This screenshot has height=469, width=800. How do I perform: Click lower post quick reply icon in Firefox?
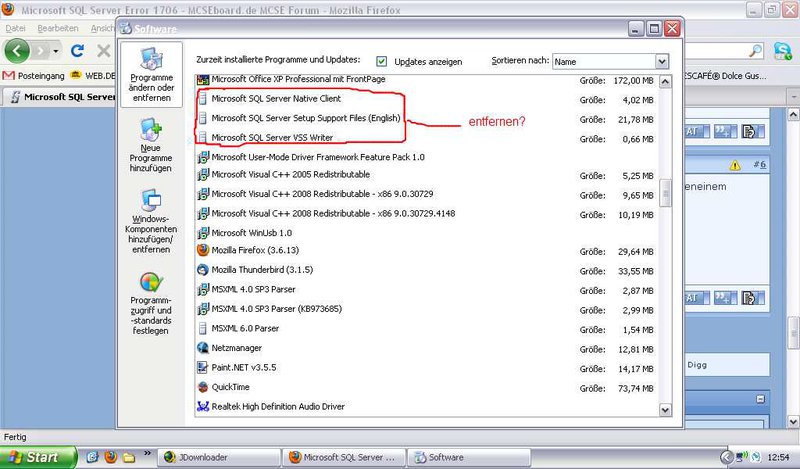coord(753,298)
